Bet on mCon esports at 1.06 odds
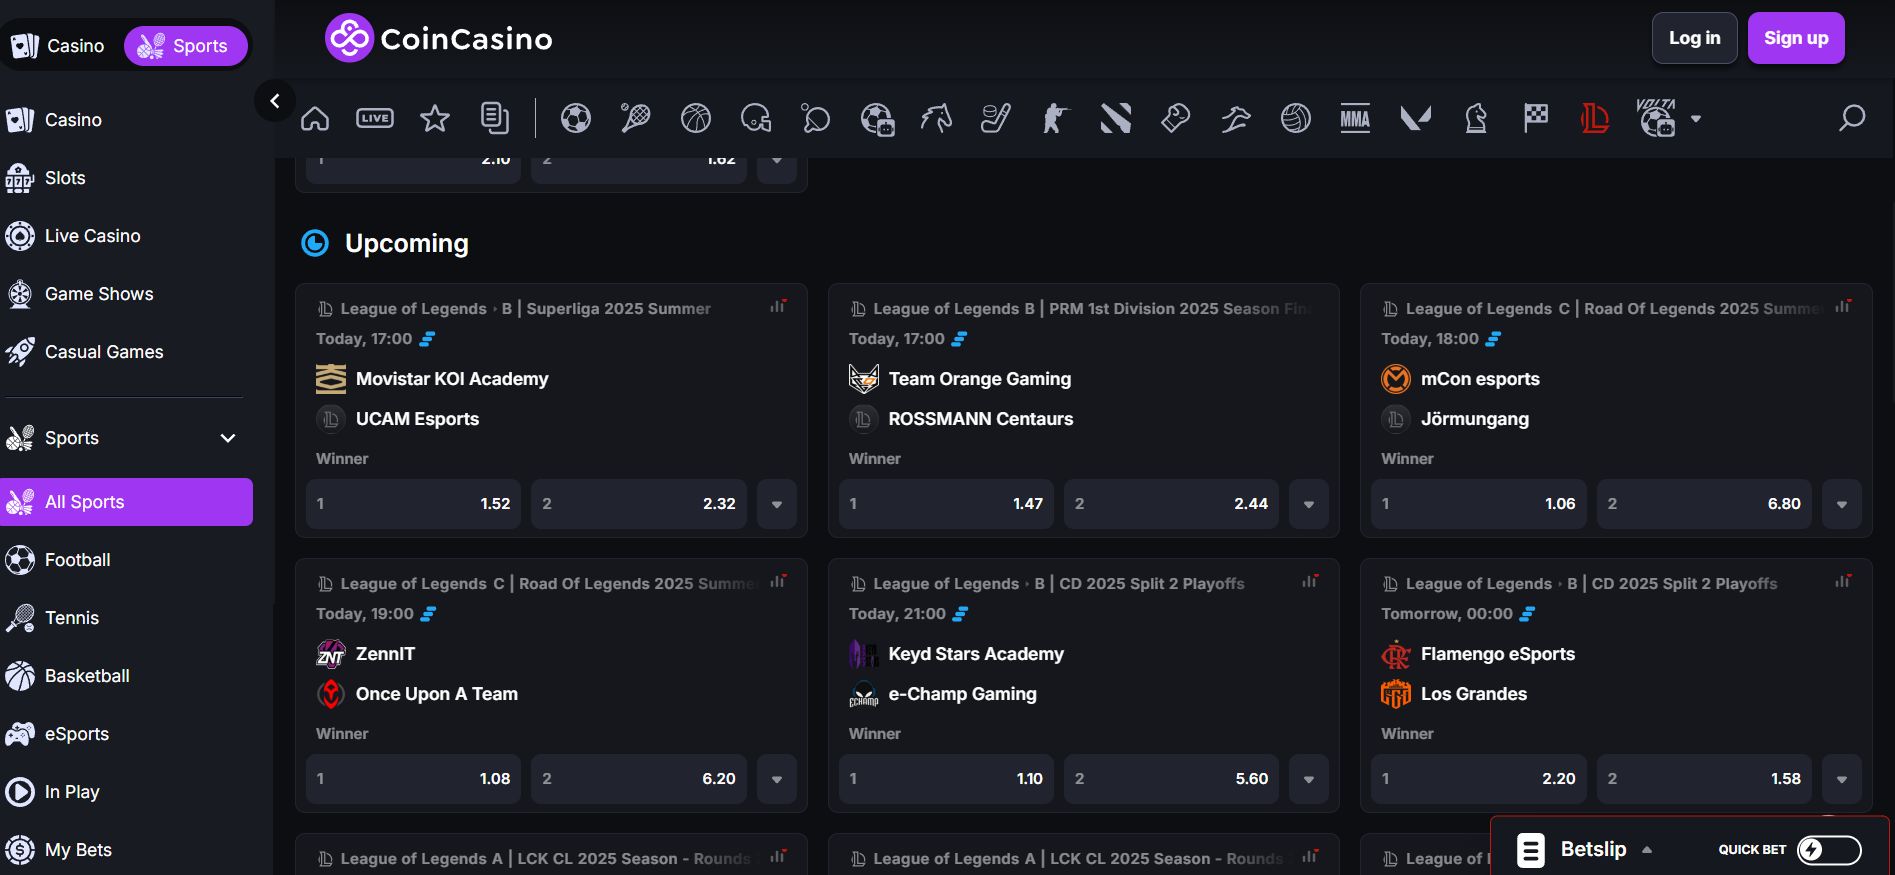This screenshot has height=875, width=1895. (x=1478, y=504)
